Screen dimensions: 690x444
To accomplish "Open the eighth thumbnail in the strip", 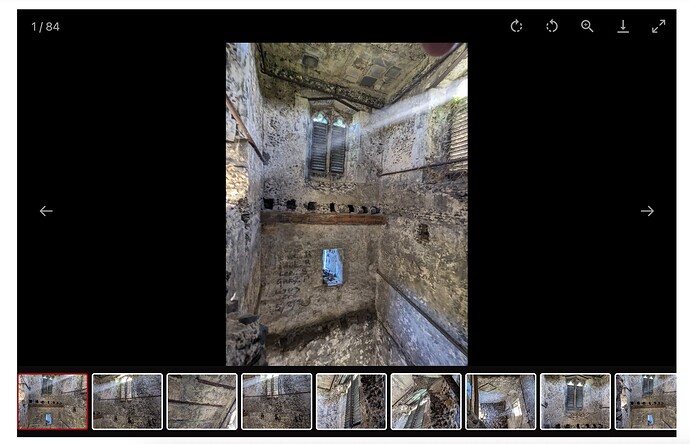I will [x=575, y=401].
